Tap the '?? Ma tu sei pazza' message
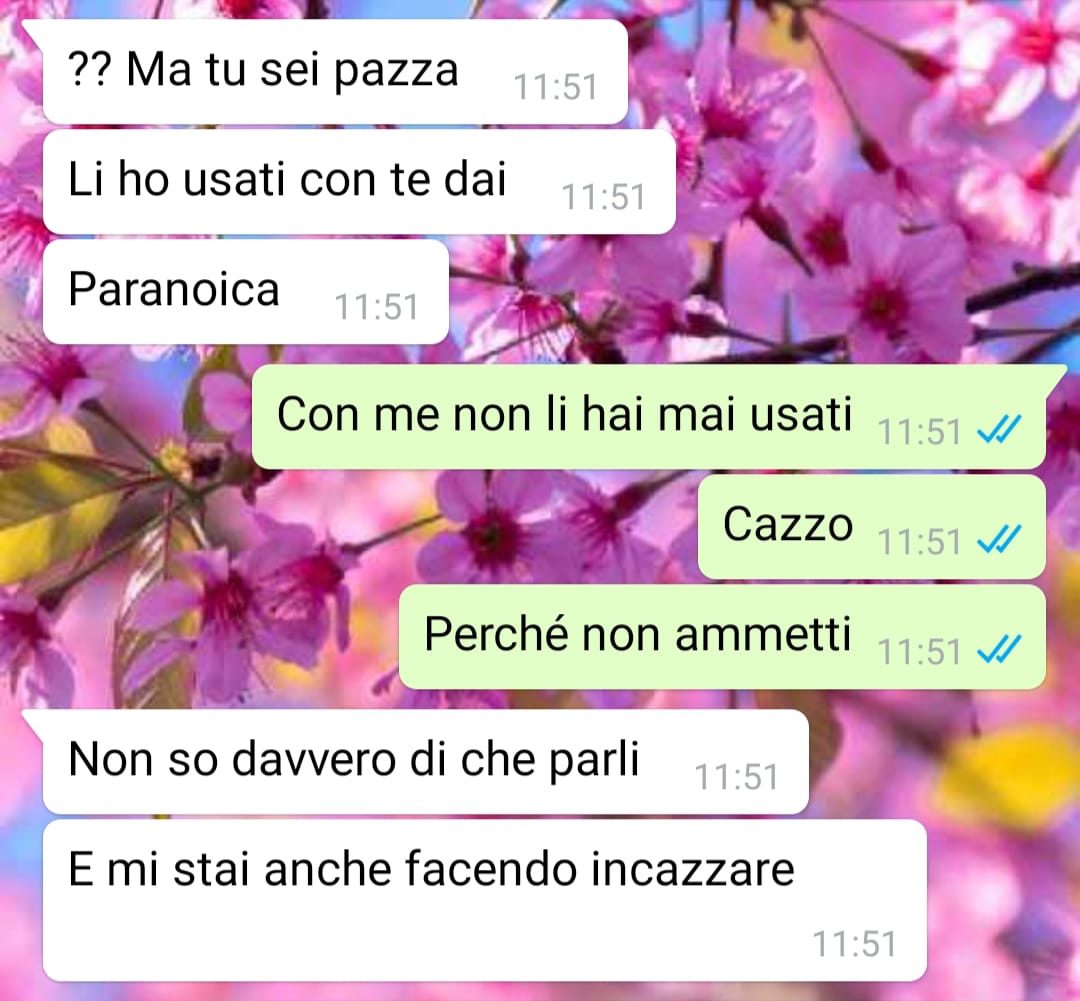 coord(335,72)
